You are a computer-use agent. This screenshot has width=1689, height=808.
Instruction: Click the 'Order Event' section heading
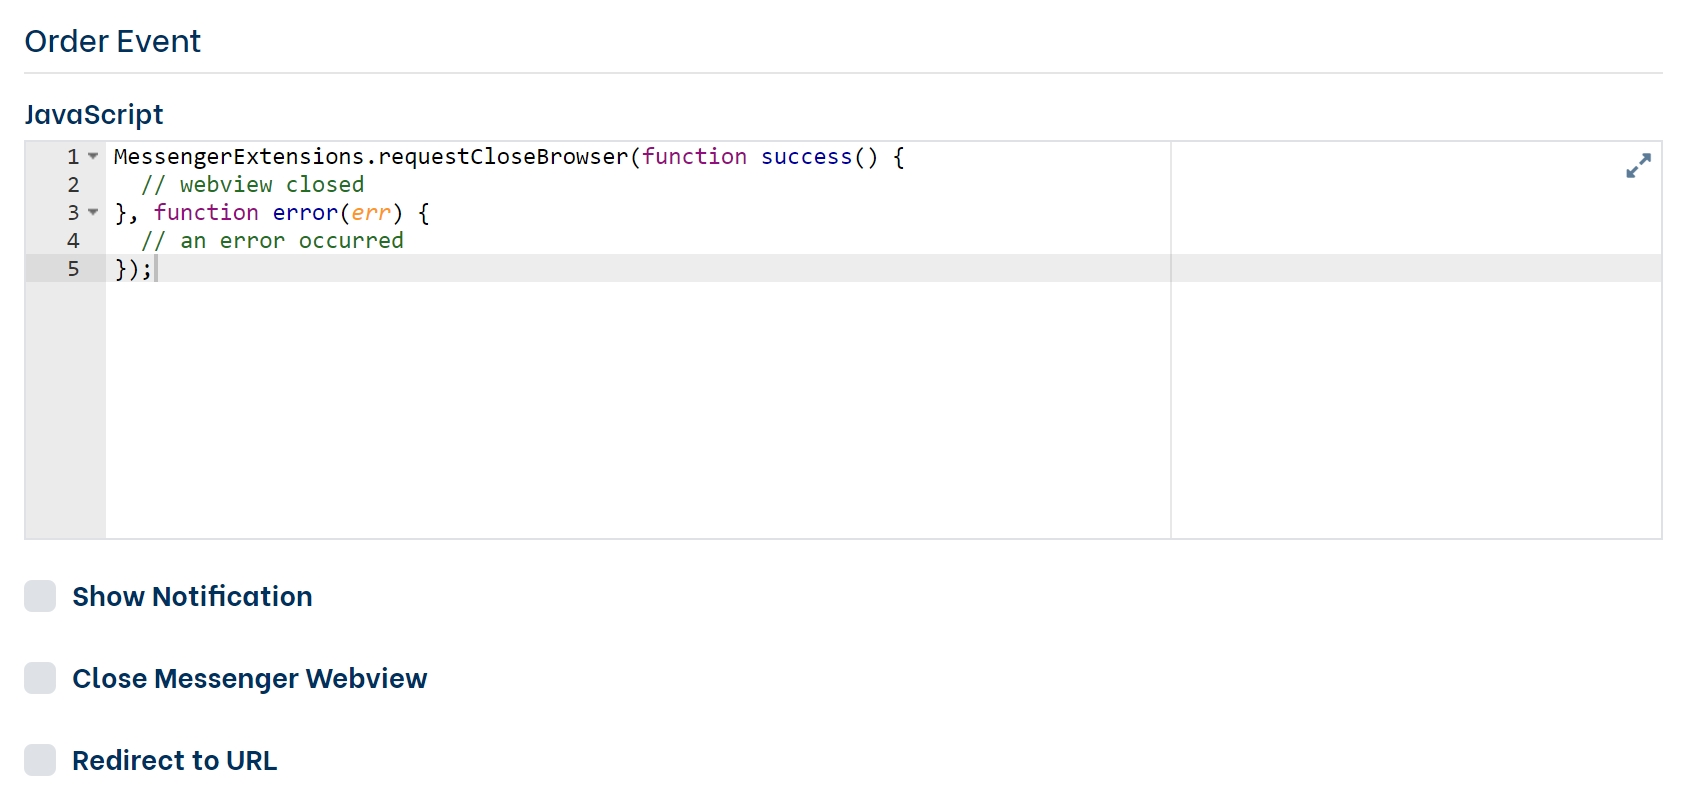coord(113,41)
